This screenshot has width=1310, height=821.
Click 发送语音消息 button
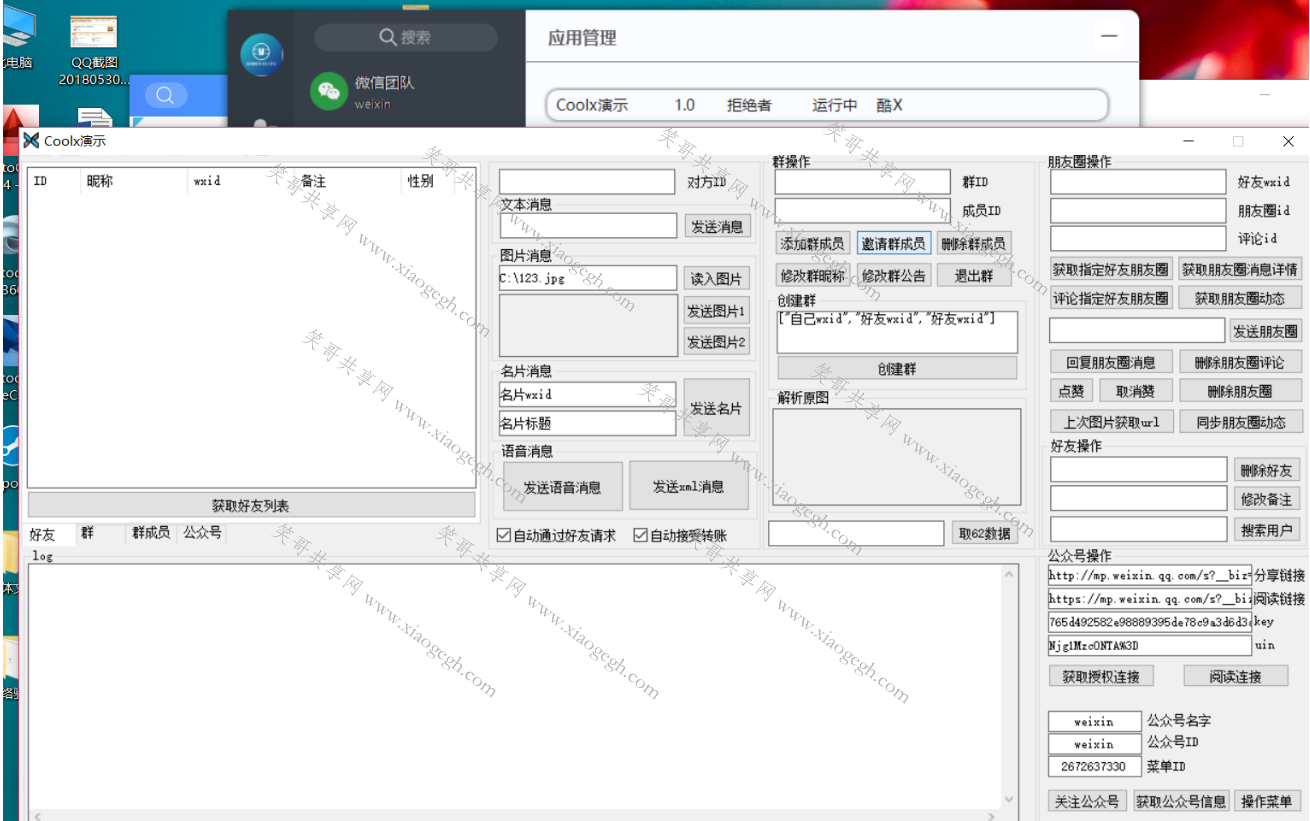click(563, 487)
